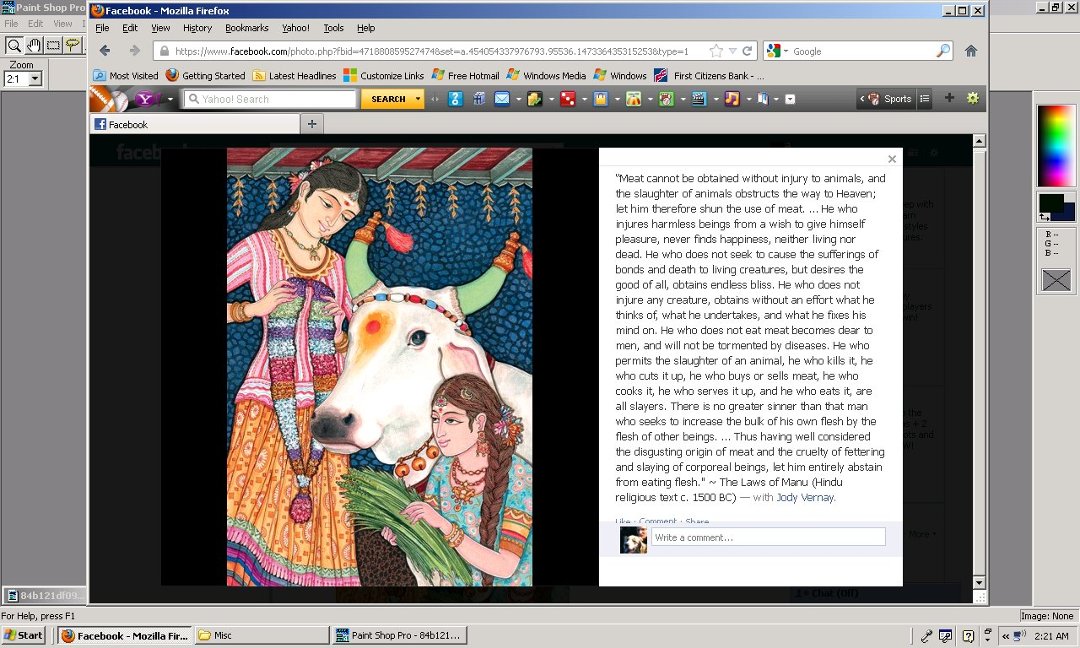Viewport: 1080px width, 648px height.
Task: Open the Yahoo! menu
Action: [x=295, y=28]
